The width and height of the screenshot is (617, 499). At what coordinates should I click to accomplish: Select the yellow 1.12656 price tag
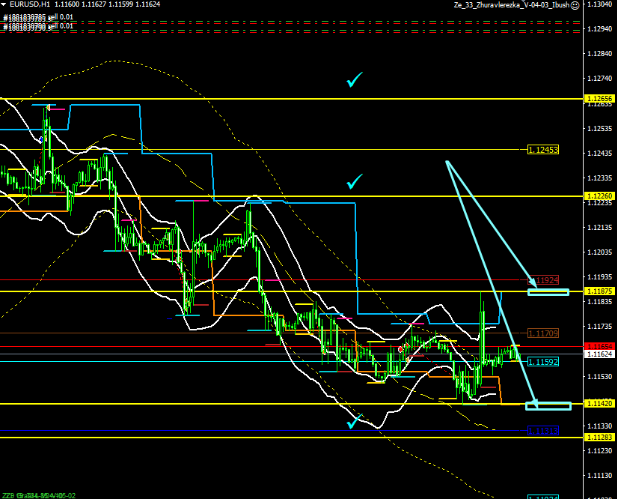tap(600, 100)
